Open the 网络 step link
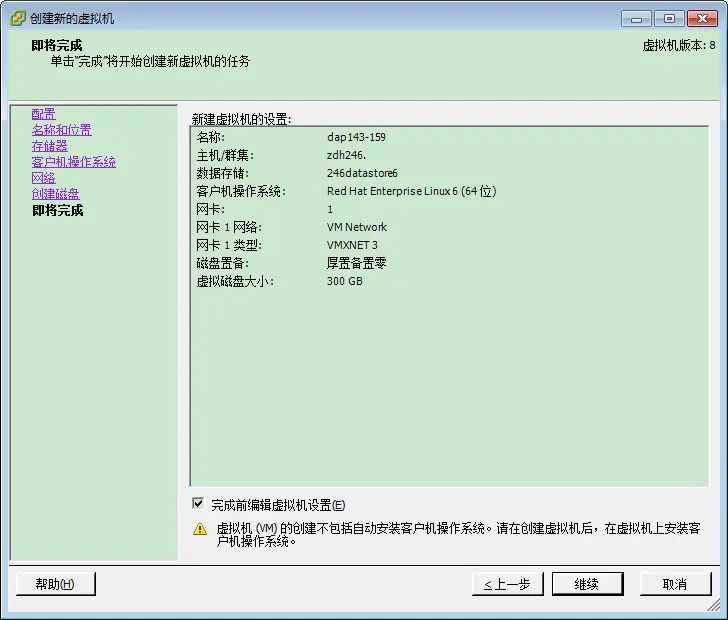The width and height of the screenshot is (728, 620). point(44,178)
